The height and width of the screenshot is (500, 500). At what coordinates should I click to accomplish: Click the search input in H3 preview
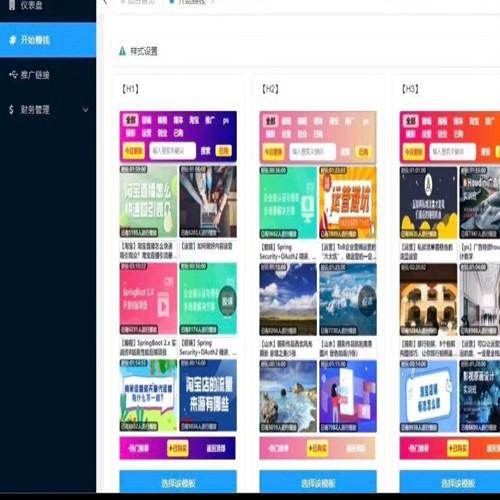point(452,152)
